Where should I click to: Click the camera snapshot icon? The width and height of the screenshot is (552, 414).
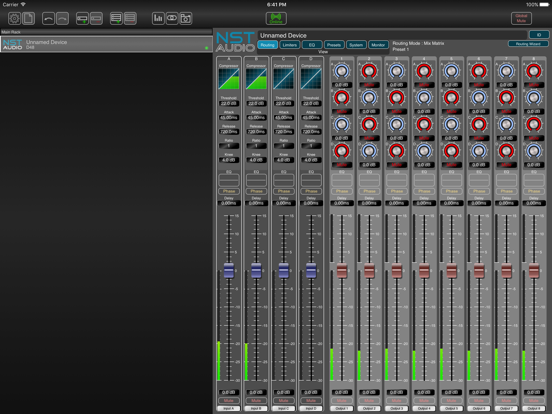[186, 18]
